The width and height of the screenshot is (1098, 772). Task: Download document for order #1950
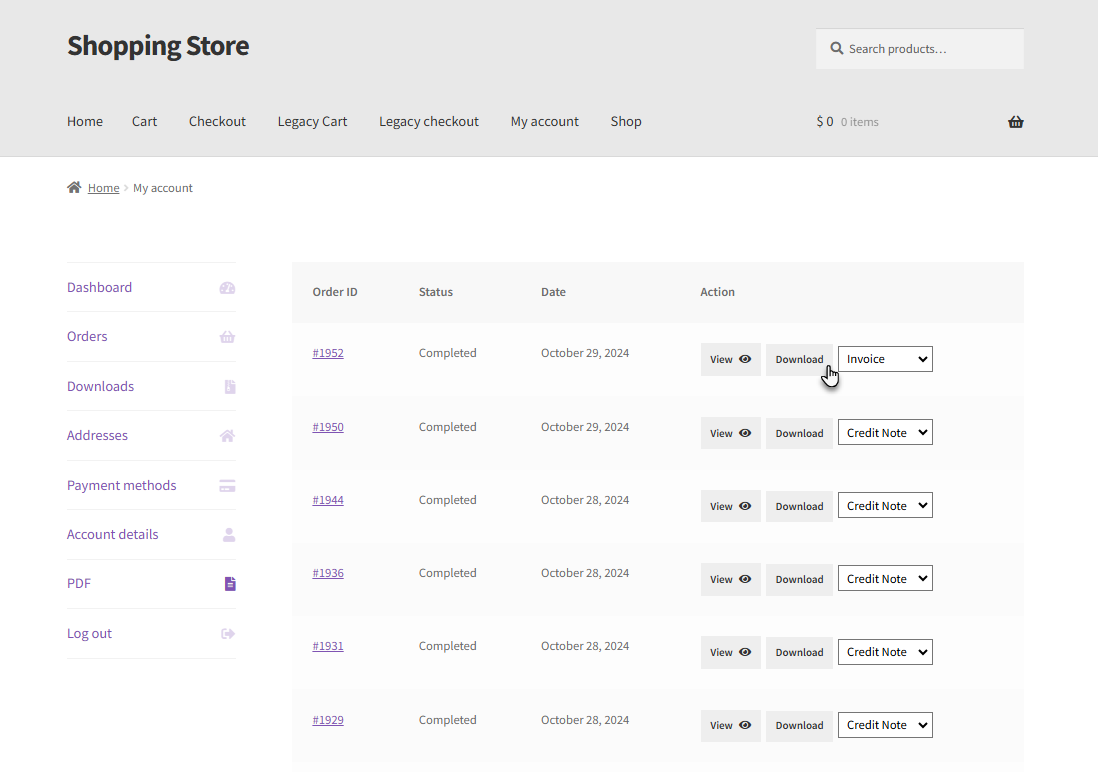pos(799,434)
